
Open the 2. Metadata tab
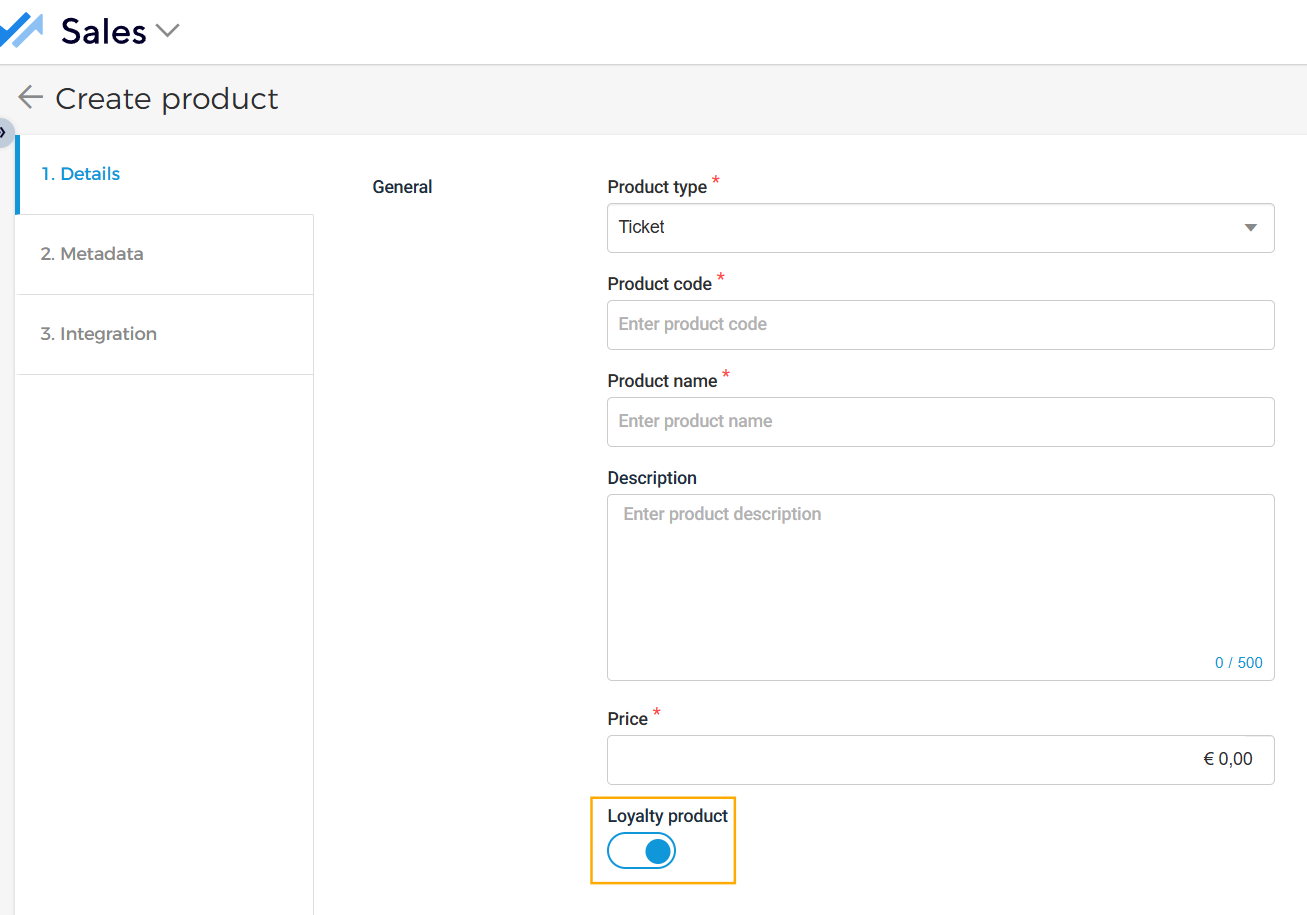click(x=92, y=254)
